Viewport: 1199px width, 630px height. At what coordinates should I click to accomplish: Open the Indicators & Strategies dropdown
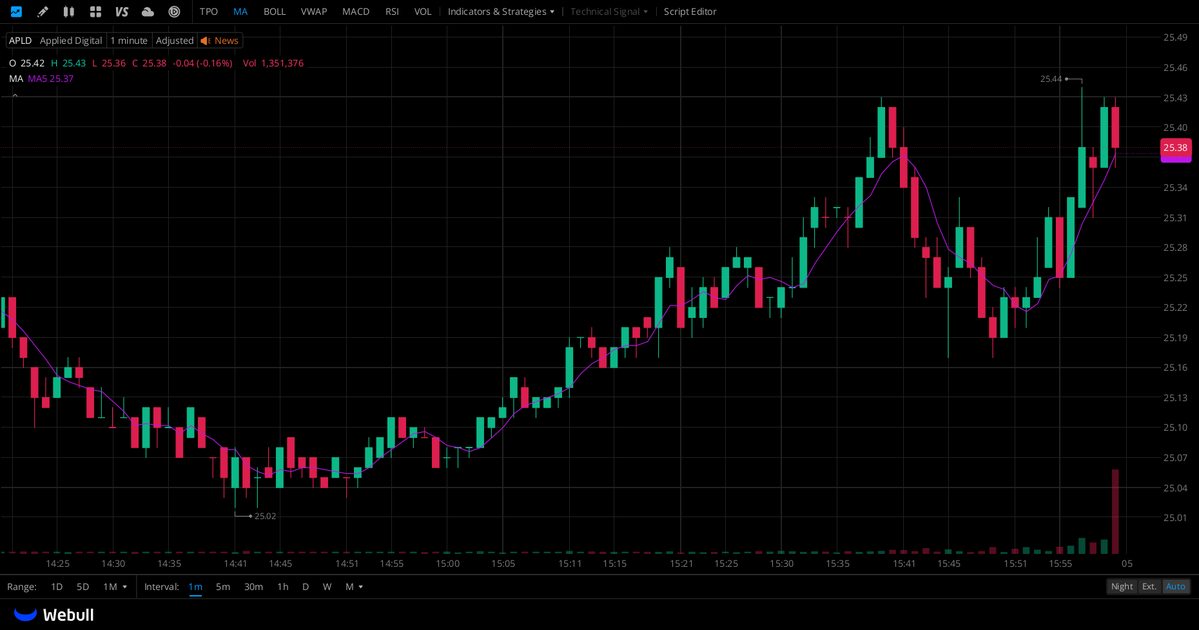tap(501, 11)
